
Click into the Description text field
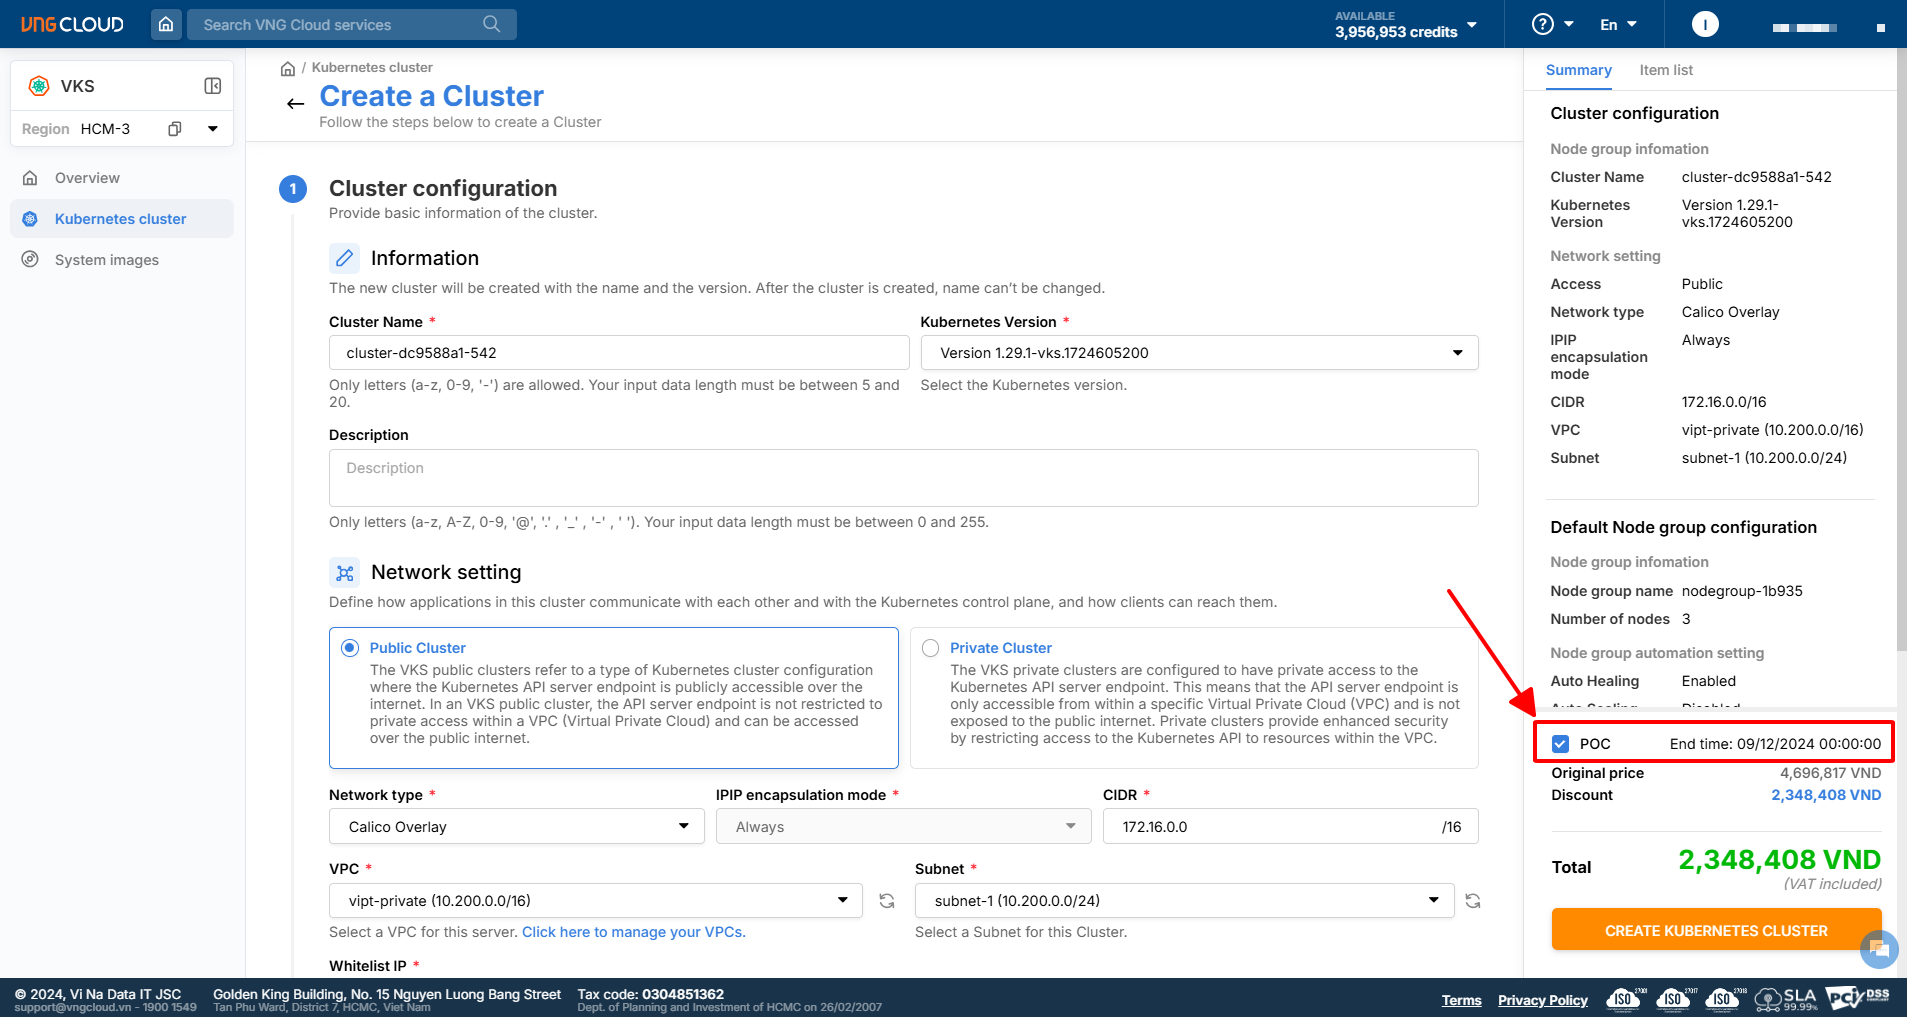pyautogui.click(x=903, y=478)
